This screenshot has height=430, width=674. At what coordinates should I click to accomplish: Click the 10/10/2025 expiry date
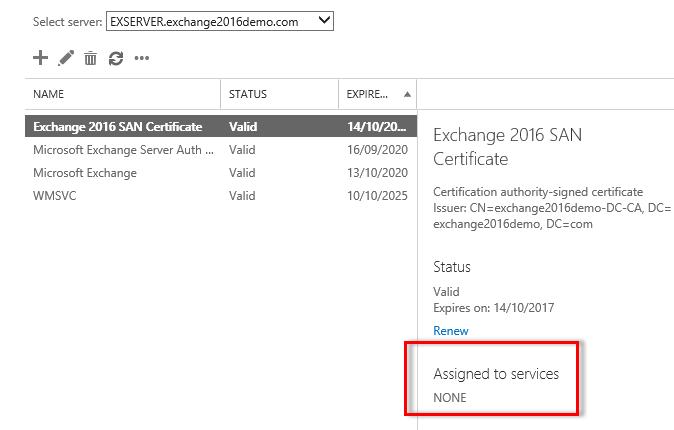point(377,196)
